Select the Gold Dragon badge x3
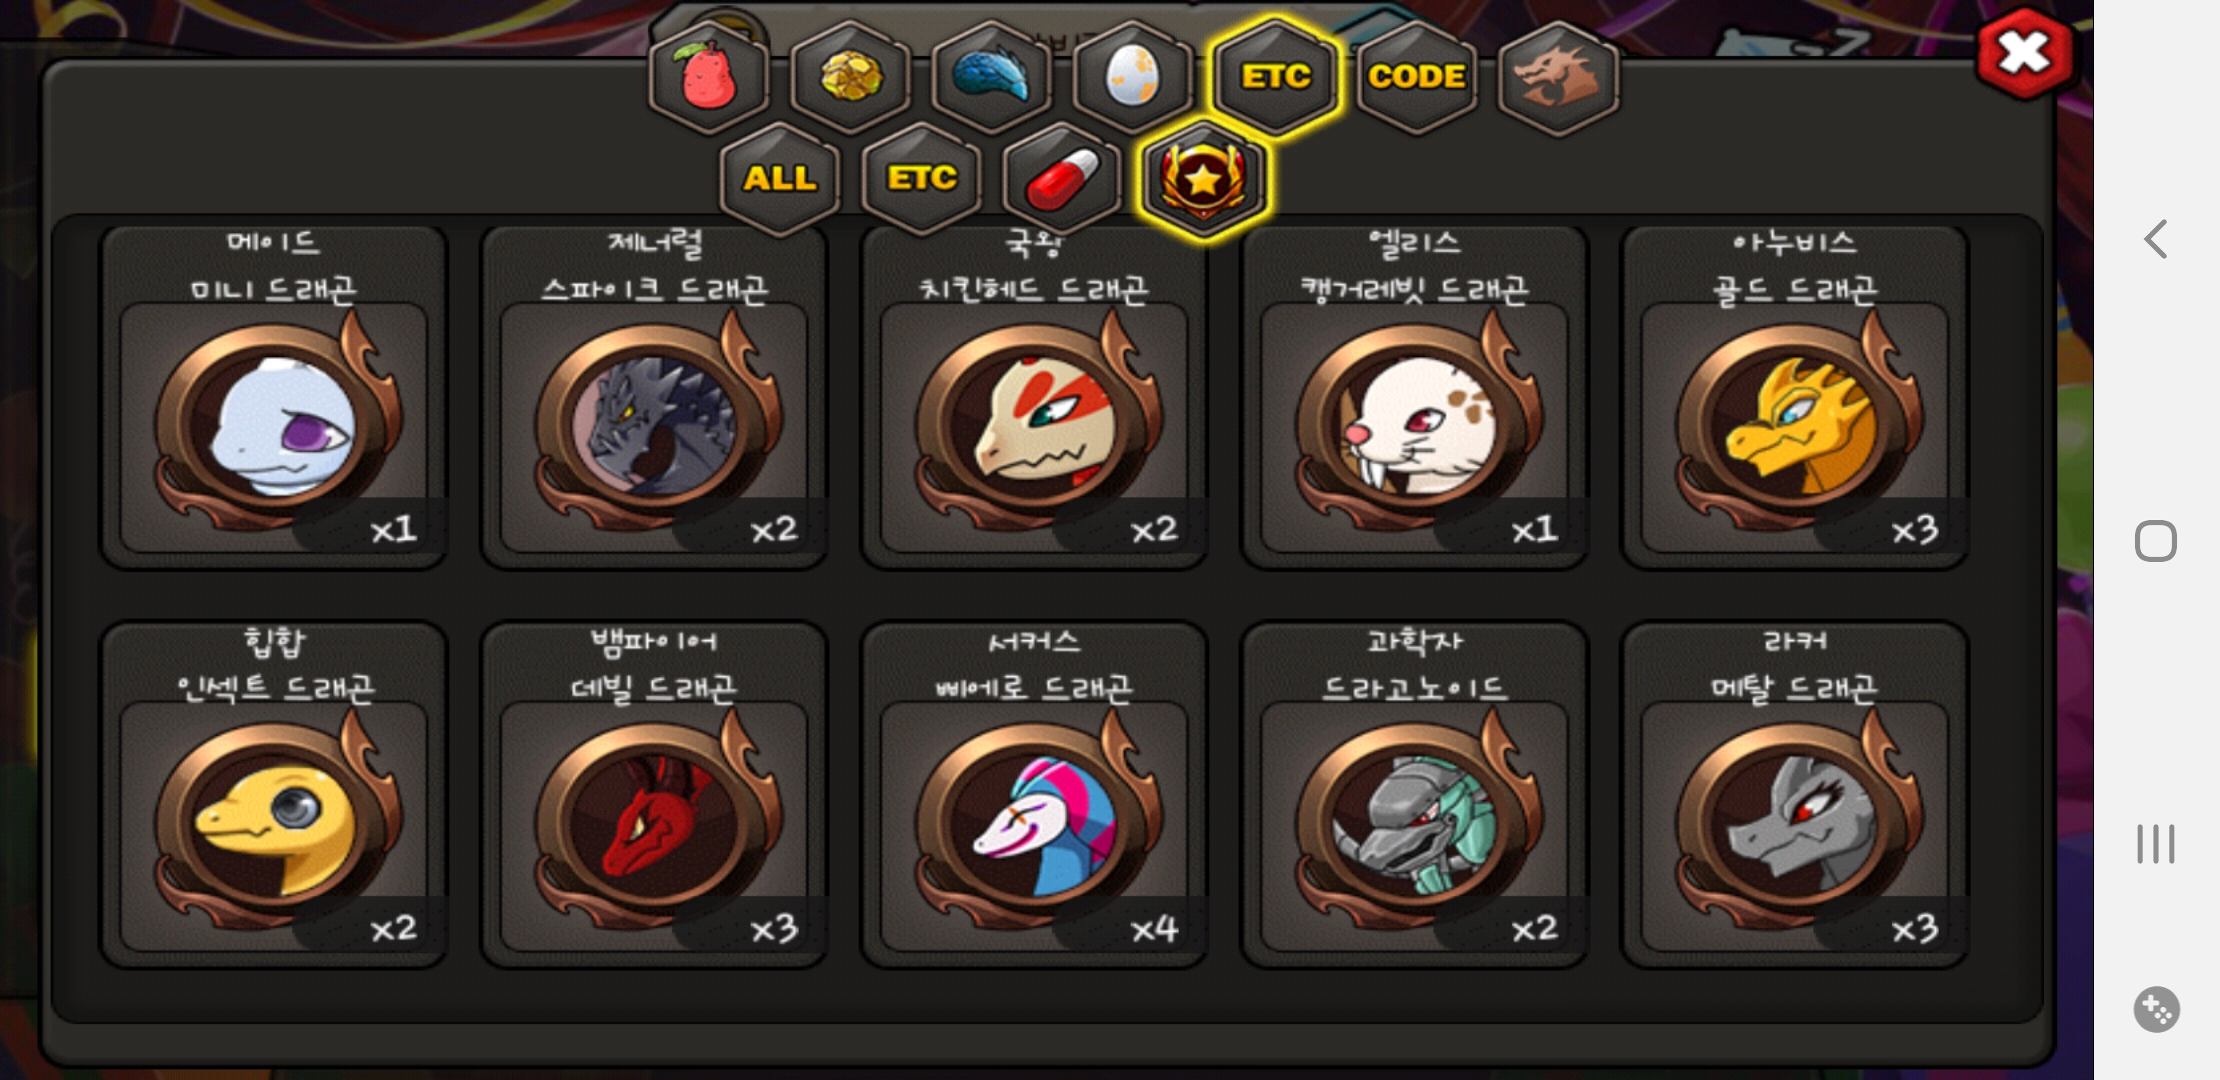The height and width of the screenshot is (1080, 2220). click(1795, 397)
